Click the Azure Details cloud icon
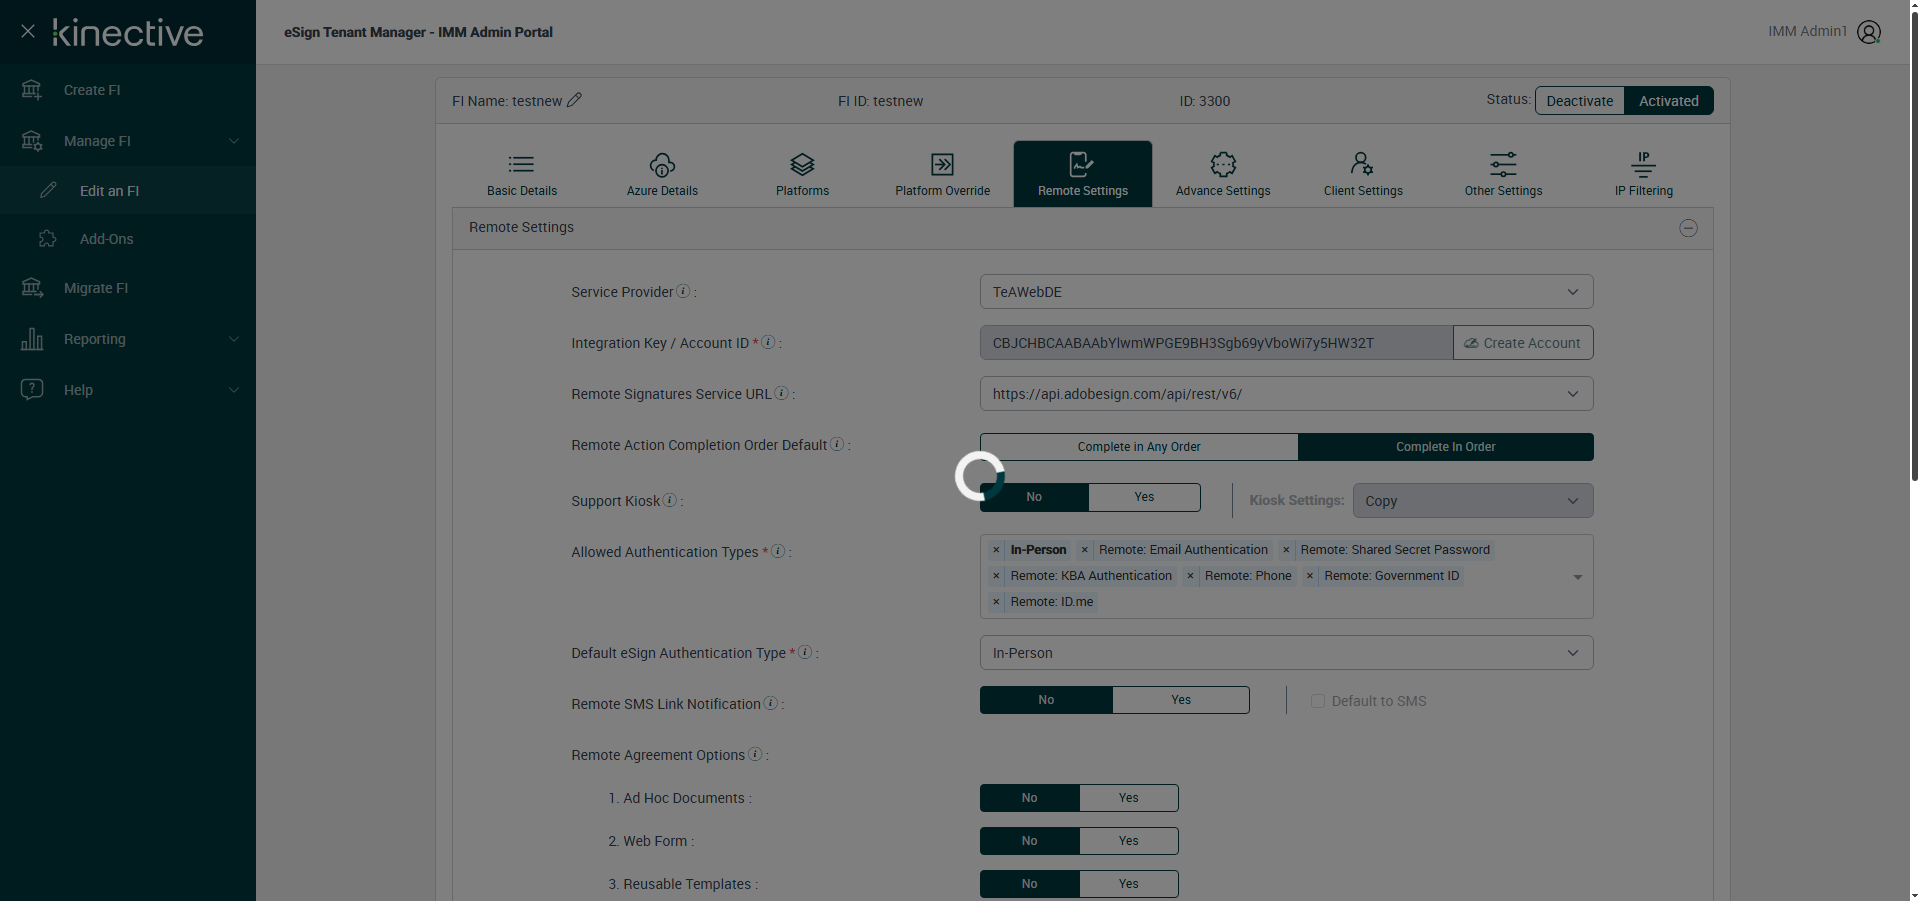Screen dimensions: 1920x901 pos(662,164)
